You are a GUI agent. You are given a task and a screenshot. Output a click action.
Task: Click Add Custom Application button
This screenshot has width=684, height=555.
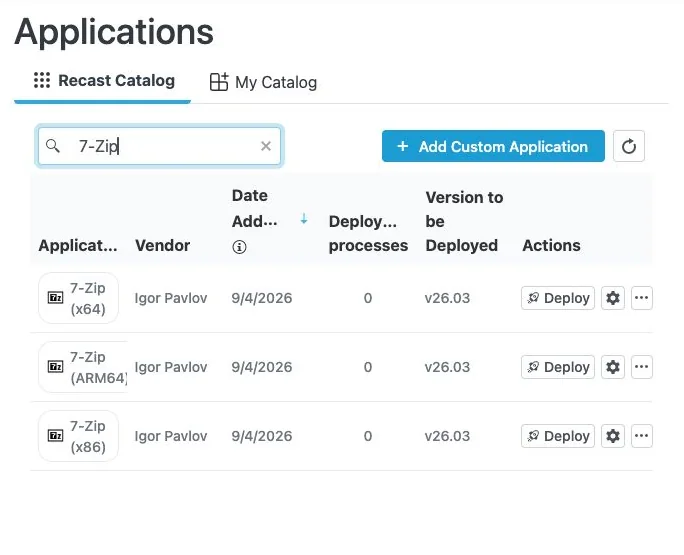pyautogui.click(x=493, y=146)
